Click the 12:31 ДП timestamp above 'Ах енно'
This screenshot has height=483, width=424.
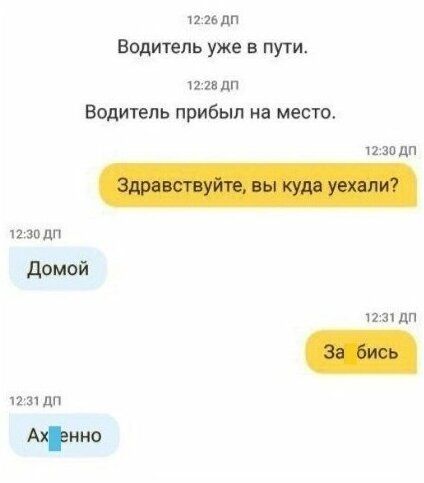coord(35,401)
